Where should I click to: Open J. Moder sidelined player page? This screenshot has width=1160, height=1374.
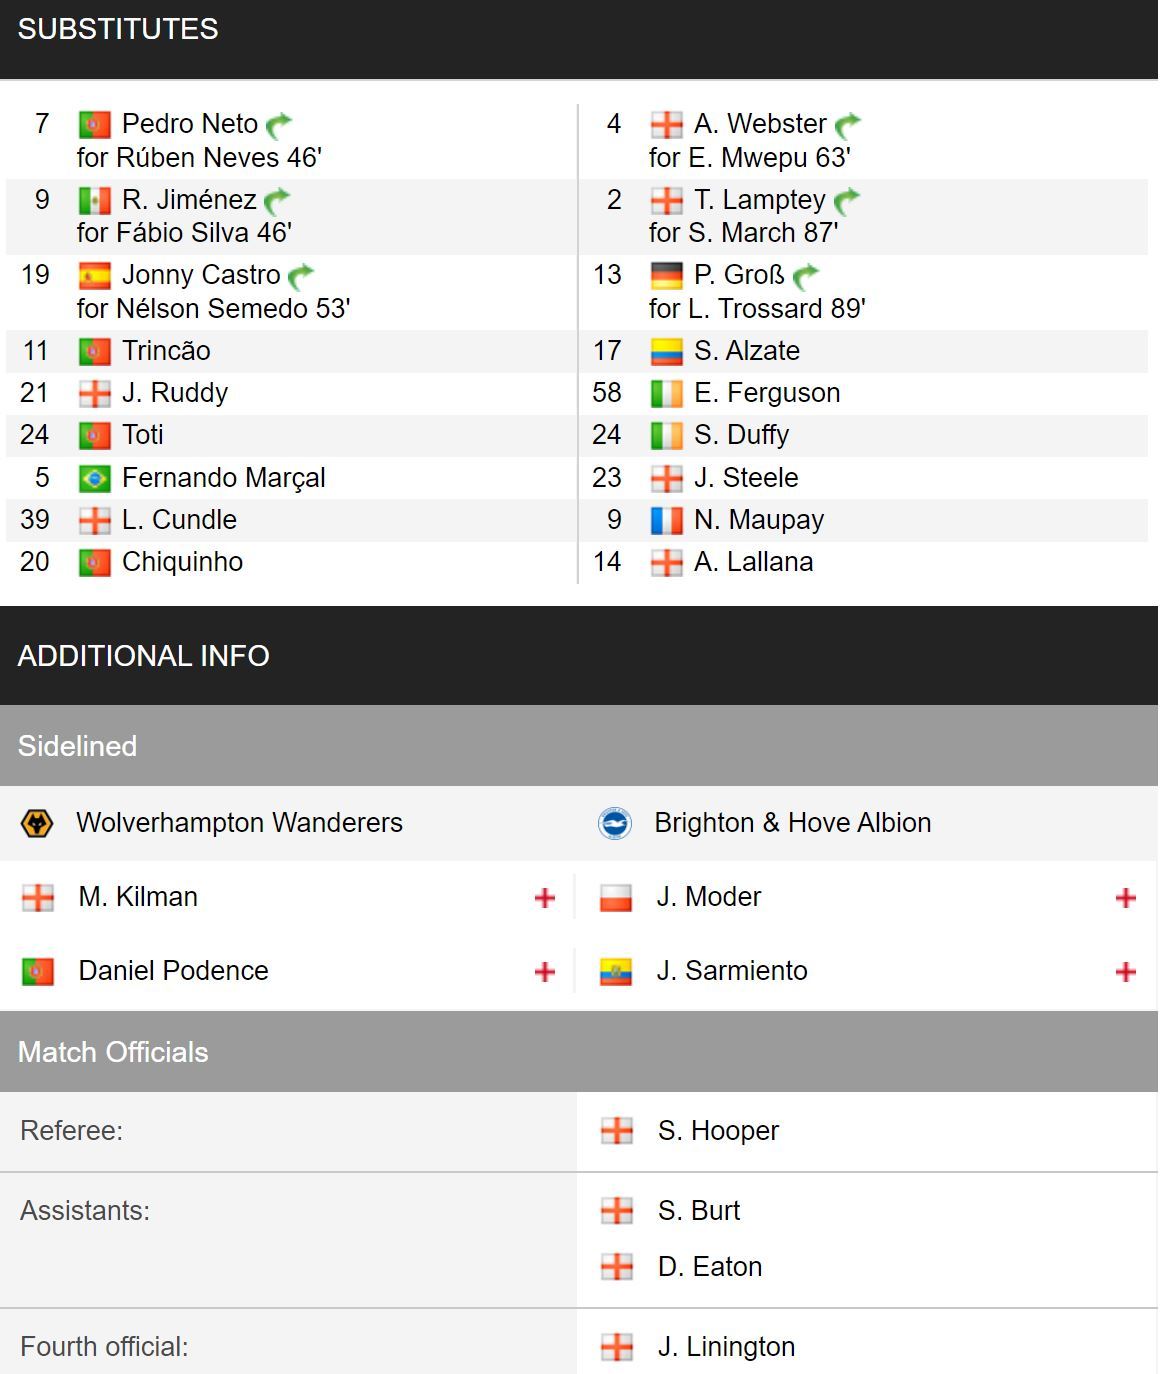point(709,897)
